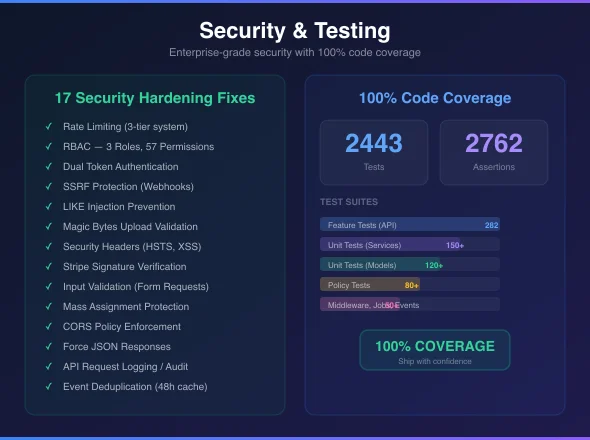This screenshot has height=440, width=590.
Task: Click the 17 Security Hardening Fixes heading
Action: [x=155, y=98]
